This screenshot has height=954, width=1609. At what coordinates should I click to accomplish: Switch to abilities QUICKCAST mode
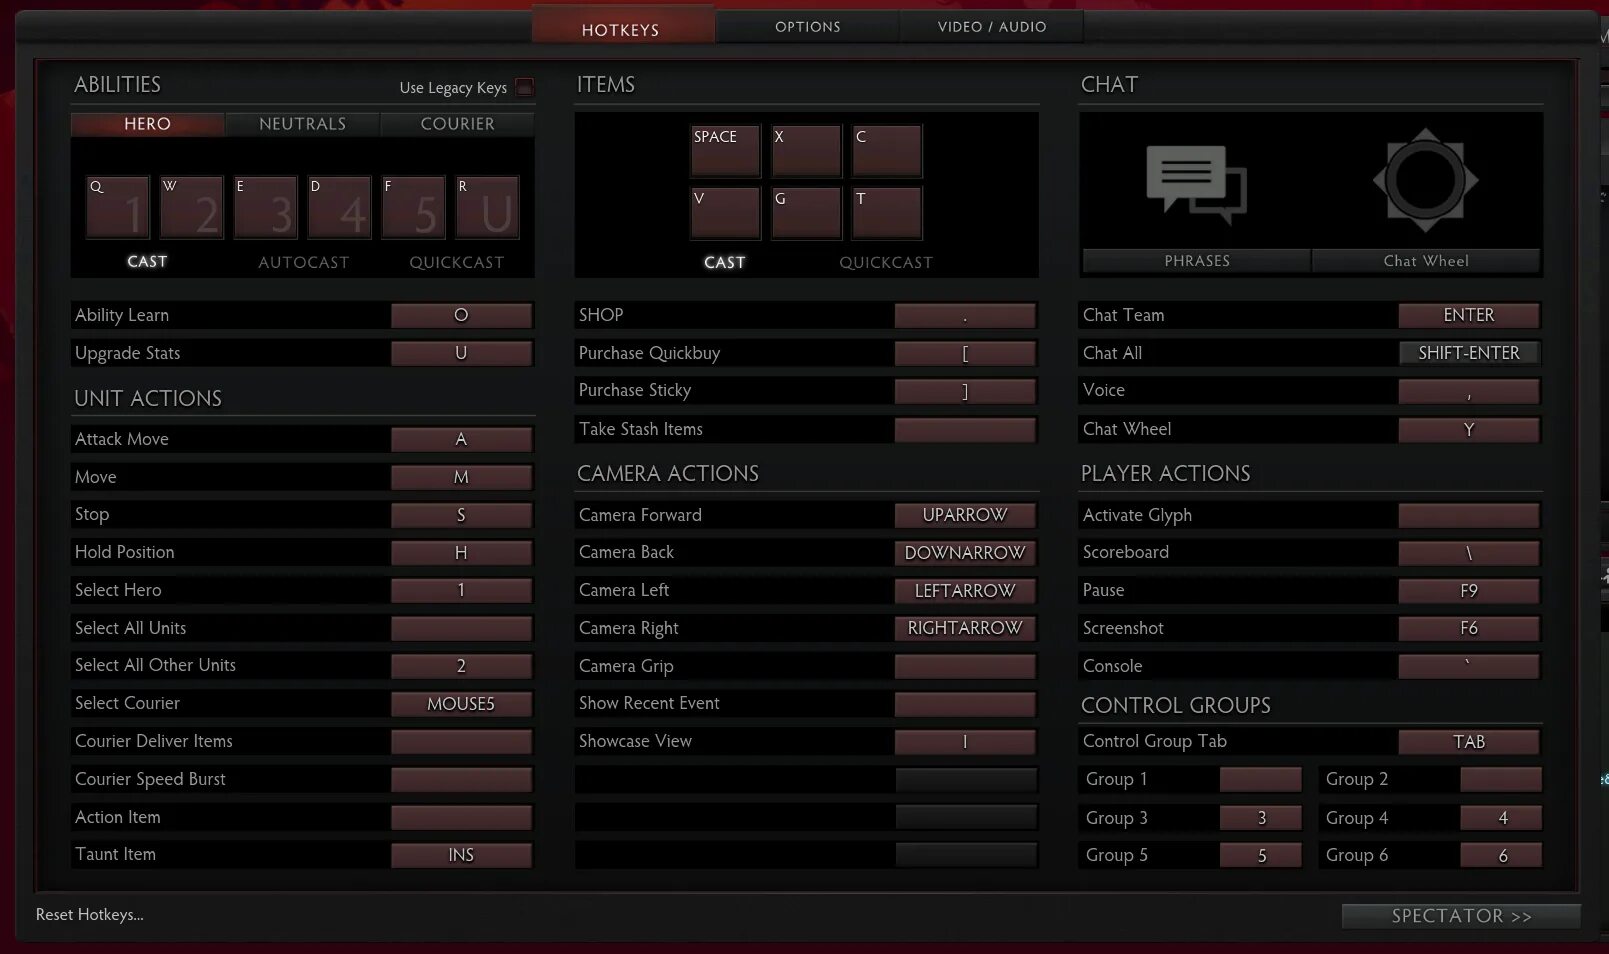pyautogui.click(x=457, y=262)
